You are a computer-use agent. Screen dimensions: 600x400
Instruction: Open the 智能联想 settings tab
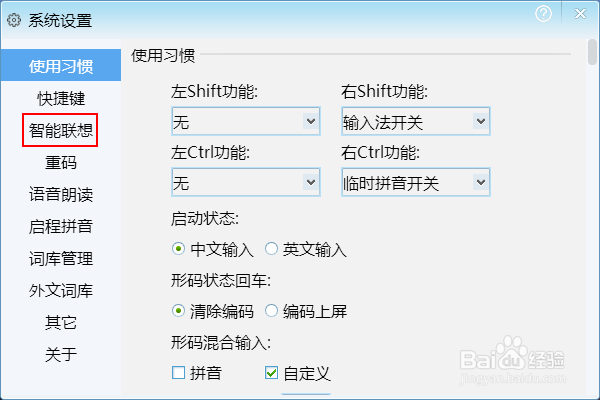[61, 130]
